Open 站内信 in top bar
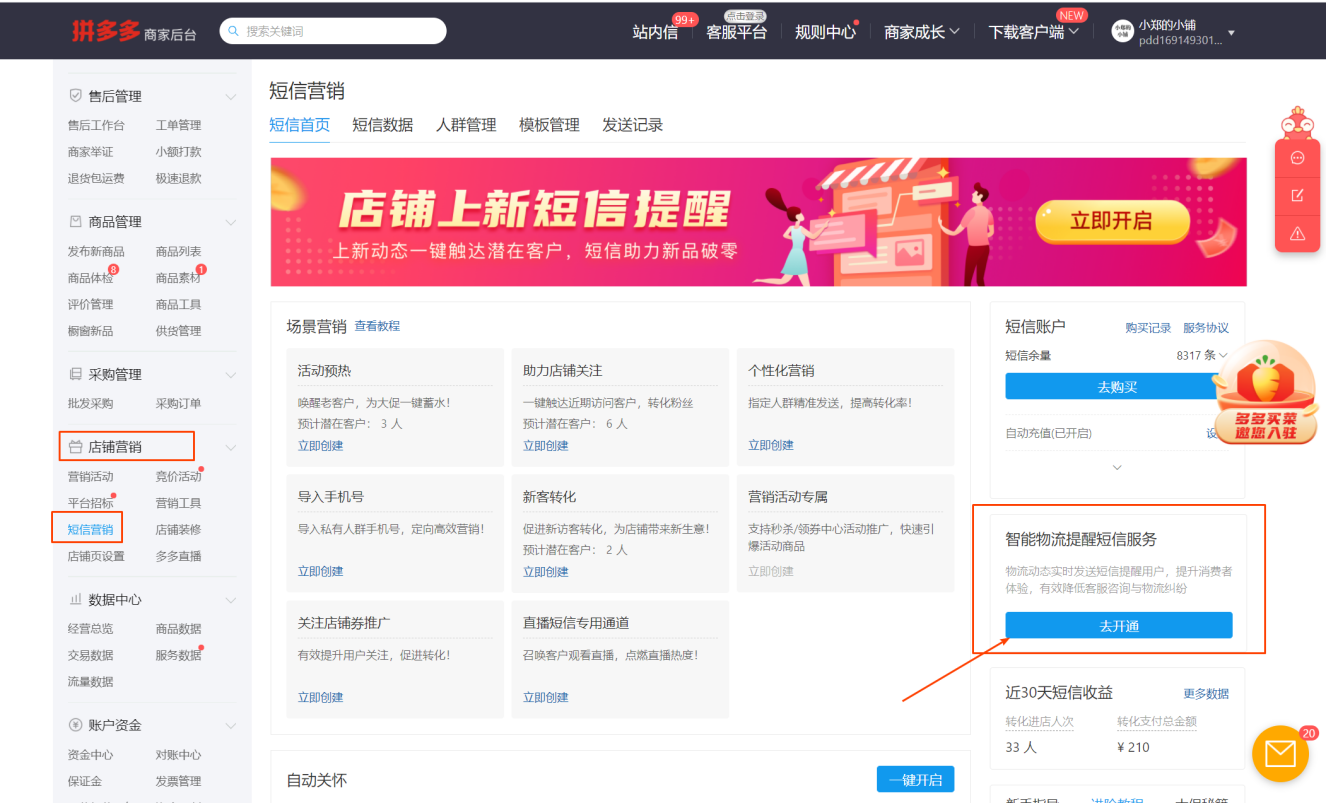Screen dimensions: 1326x803 pos(655,32)
